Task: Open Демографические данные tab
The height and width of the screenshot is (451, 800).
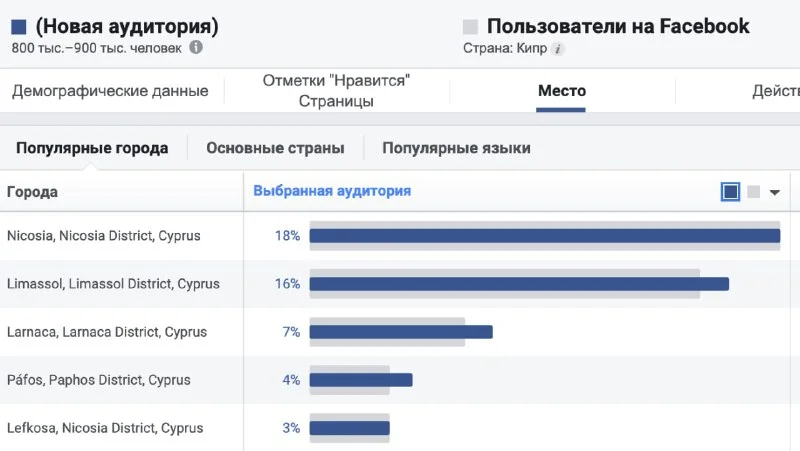Action: point(110,91)
